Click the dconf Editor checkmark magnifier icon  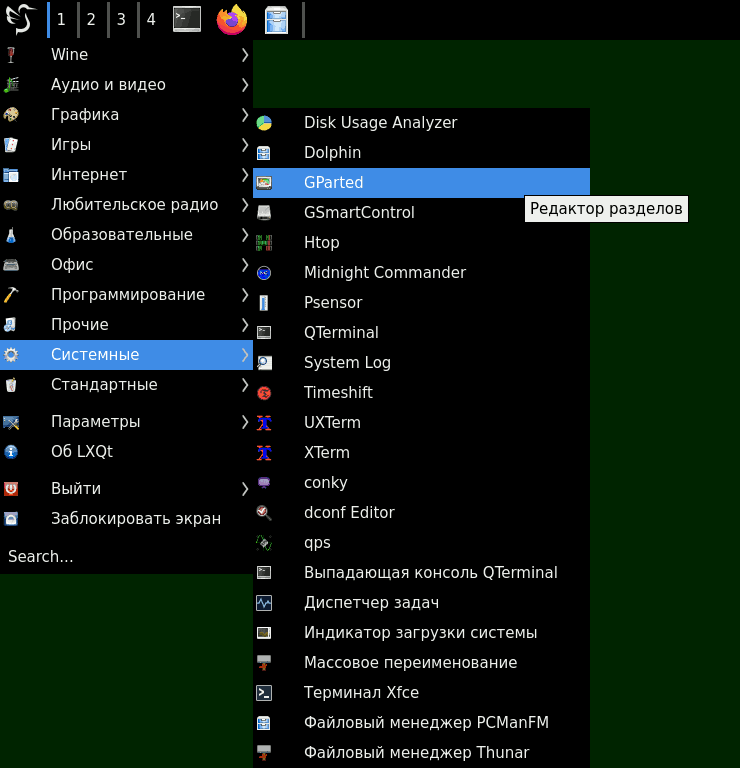[x=264, y=513]
